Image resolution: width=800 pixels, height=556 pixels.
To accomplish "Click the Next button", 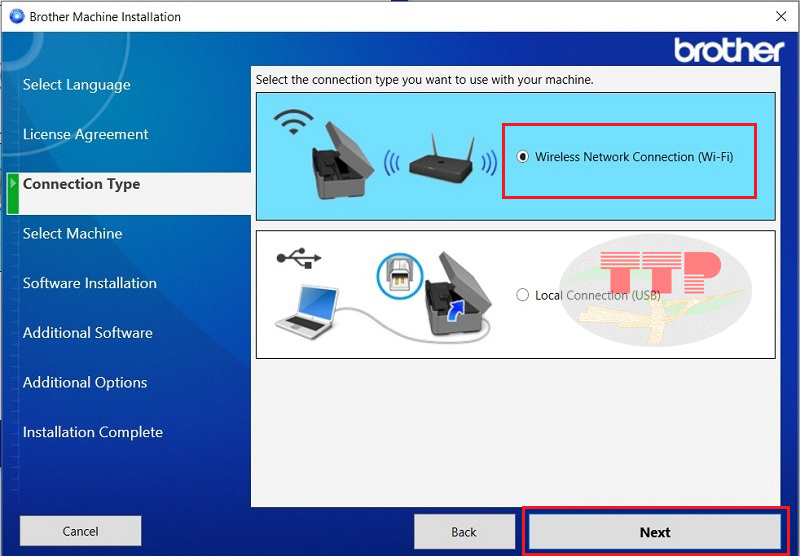I will 655,532.
